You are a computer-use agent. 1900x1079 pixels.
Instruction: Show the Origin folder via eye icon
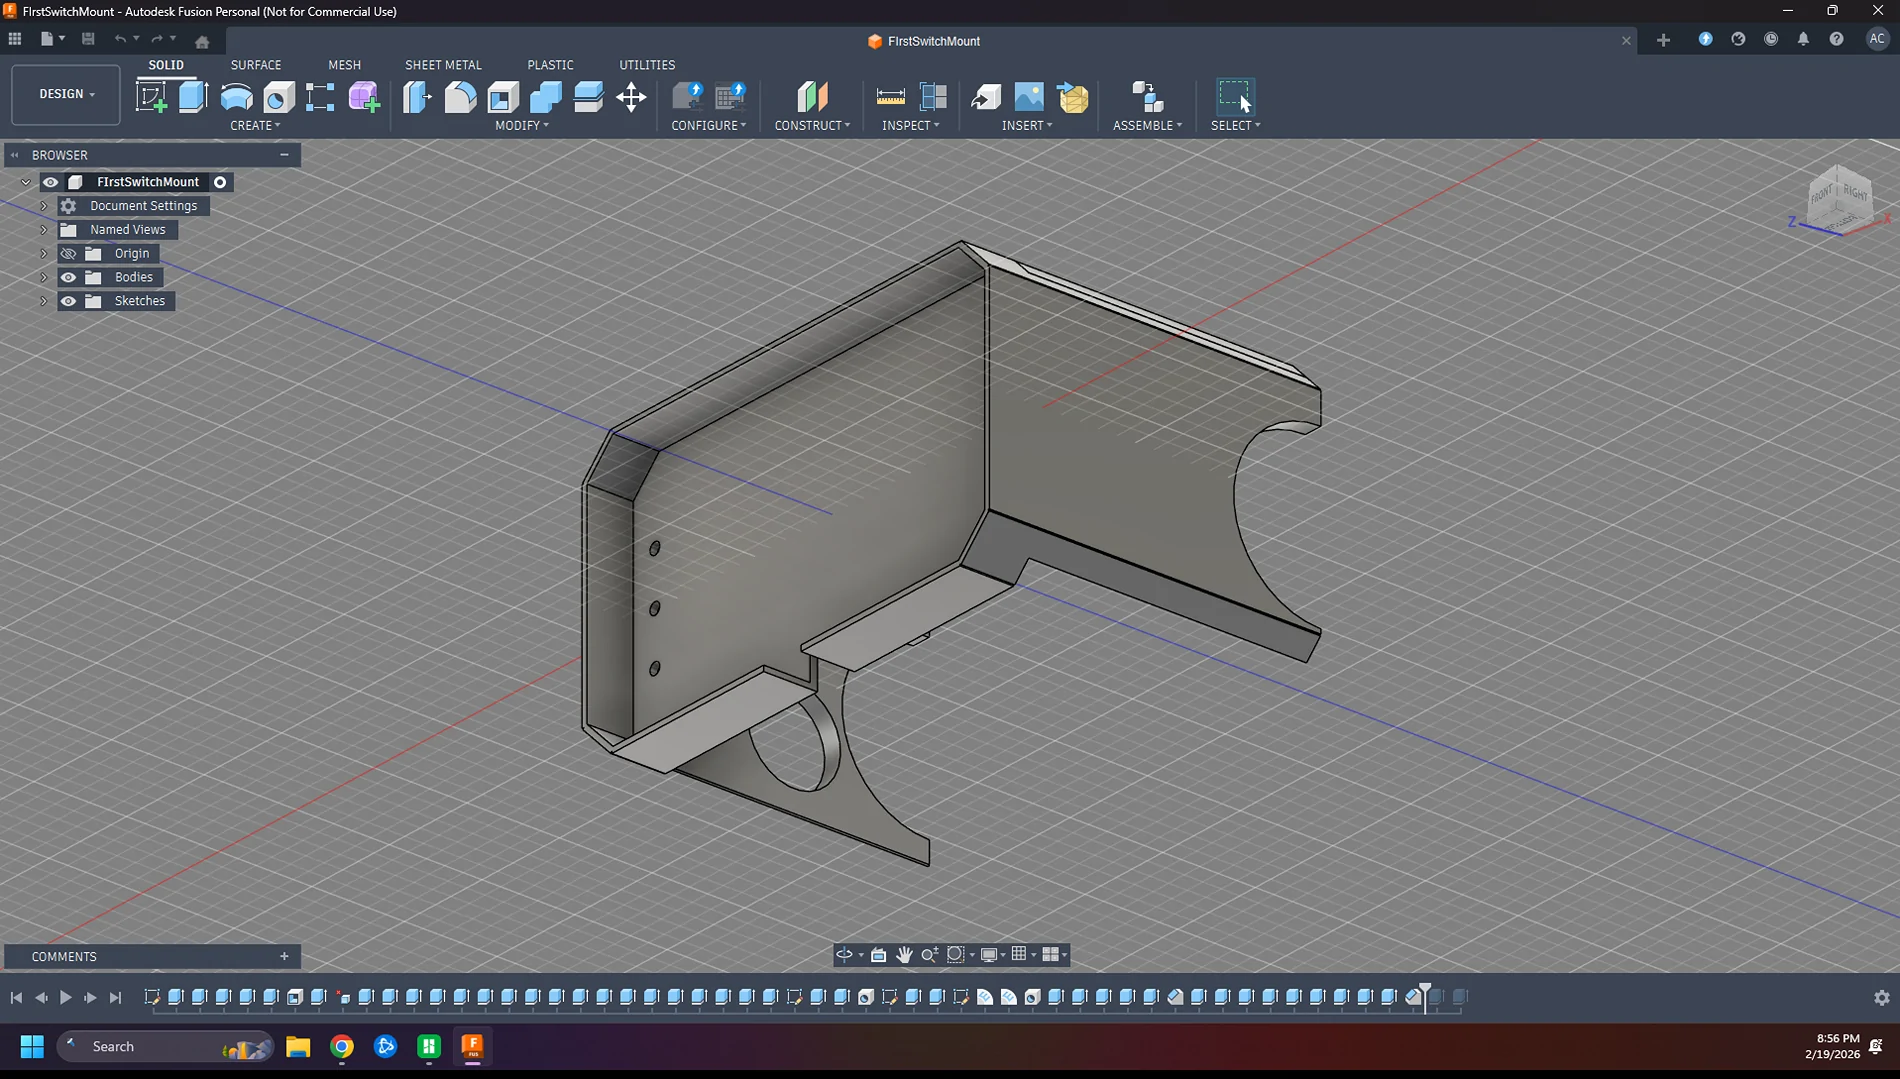click(68, 254)
